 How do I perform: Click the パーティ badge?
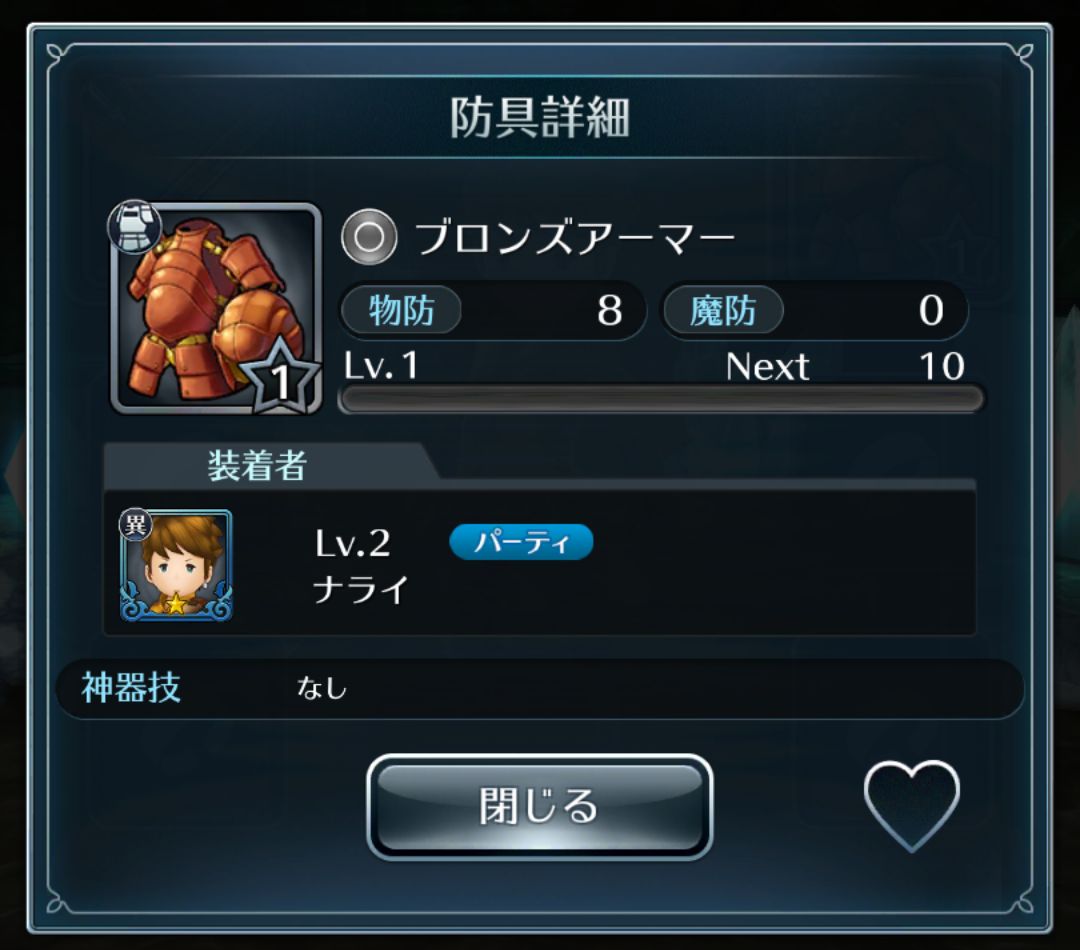(521, 542)
